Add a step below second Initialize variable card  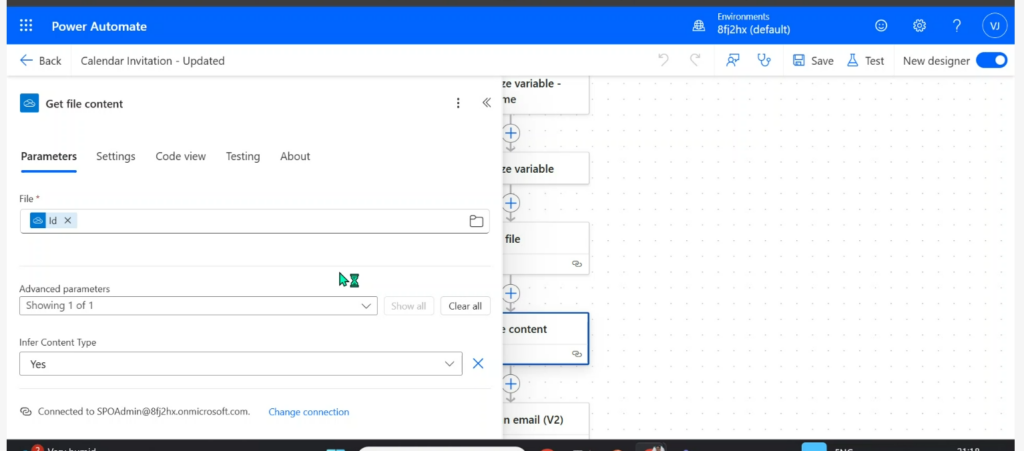(511, 203)
